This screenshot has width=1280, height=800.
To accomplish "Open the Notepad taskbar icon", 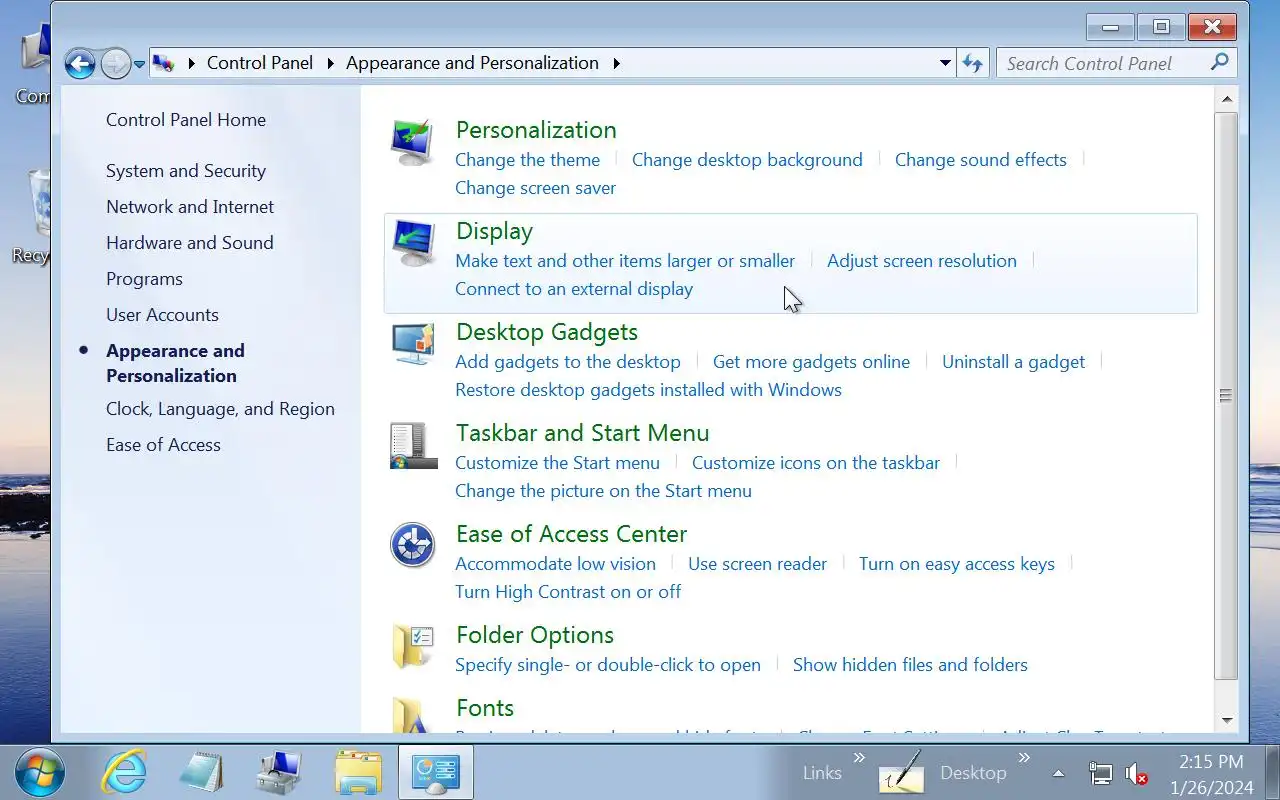I will tap(201, 772).
